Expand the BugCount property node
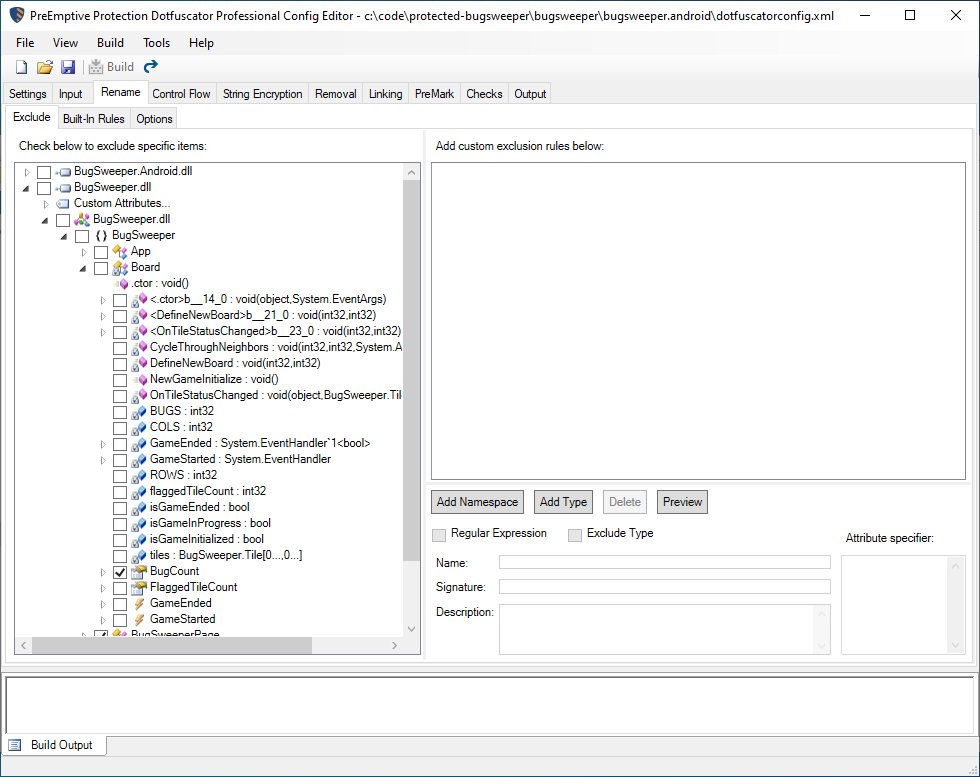980x777 pixels. click(104, 572)
